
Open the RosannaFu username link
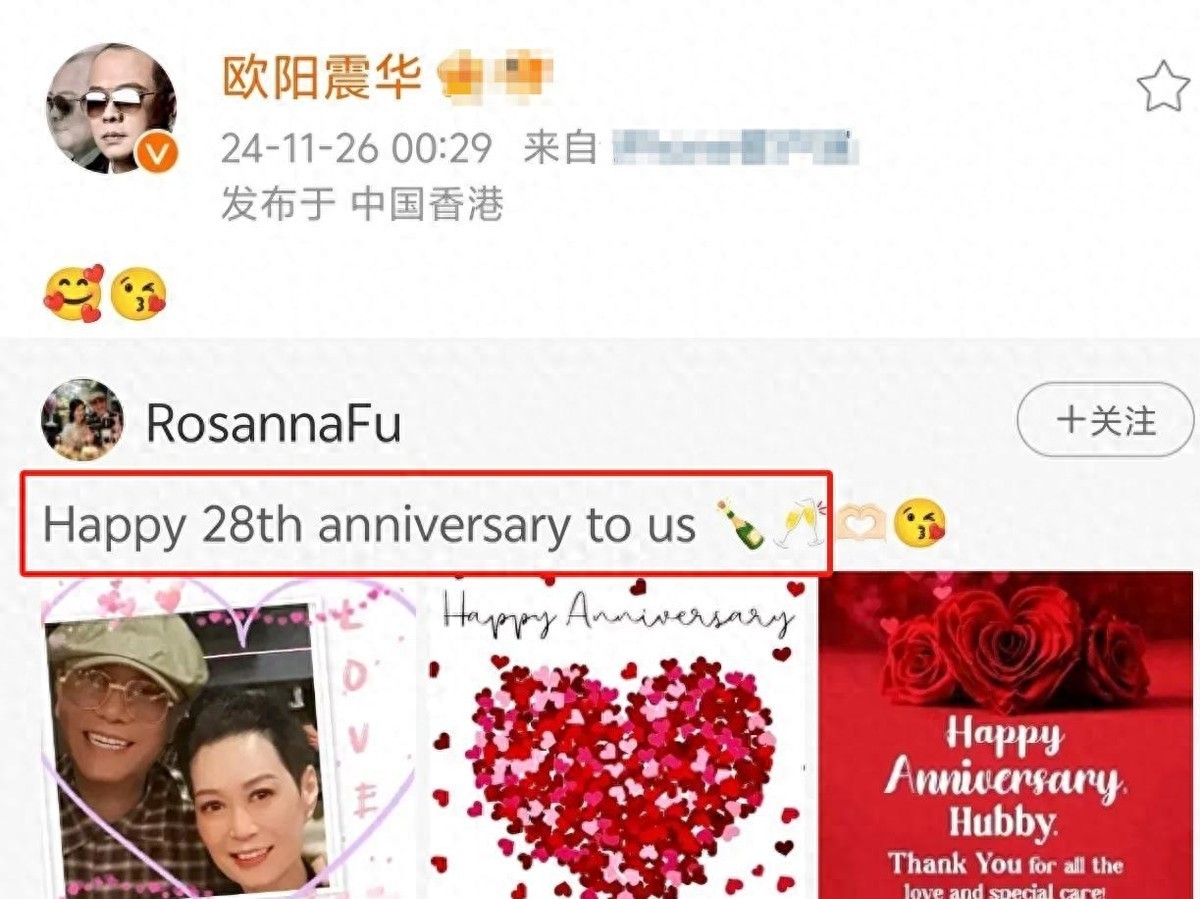coord(274,423)
